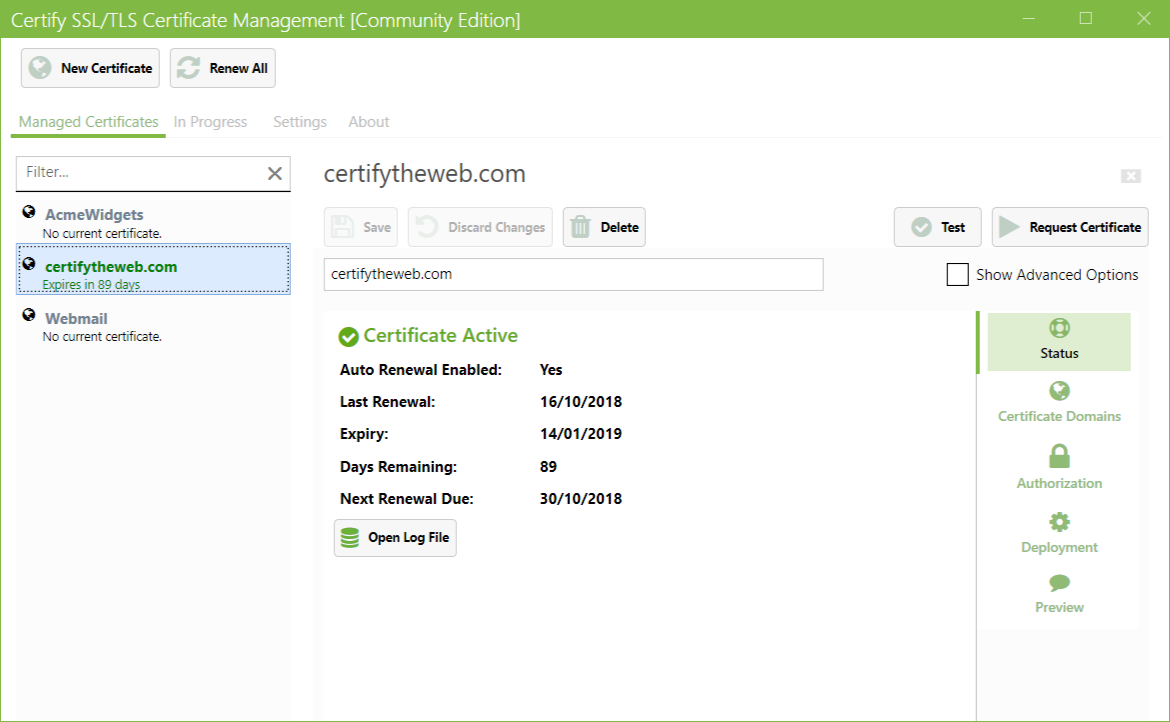
Task: Click the Save button
Action: click(x=360, y=227)
